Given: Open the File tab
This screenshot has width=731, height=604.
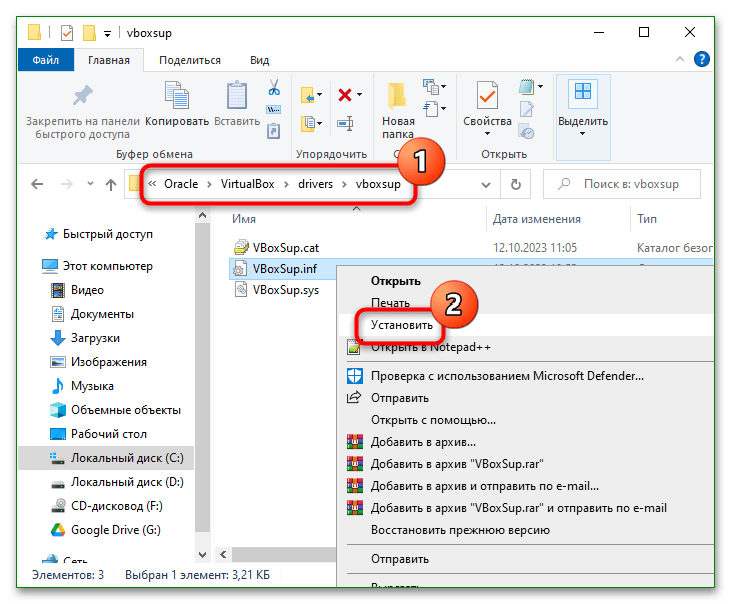Looking at the screenshot, I should [46, 60].
